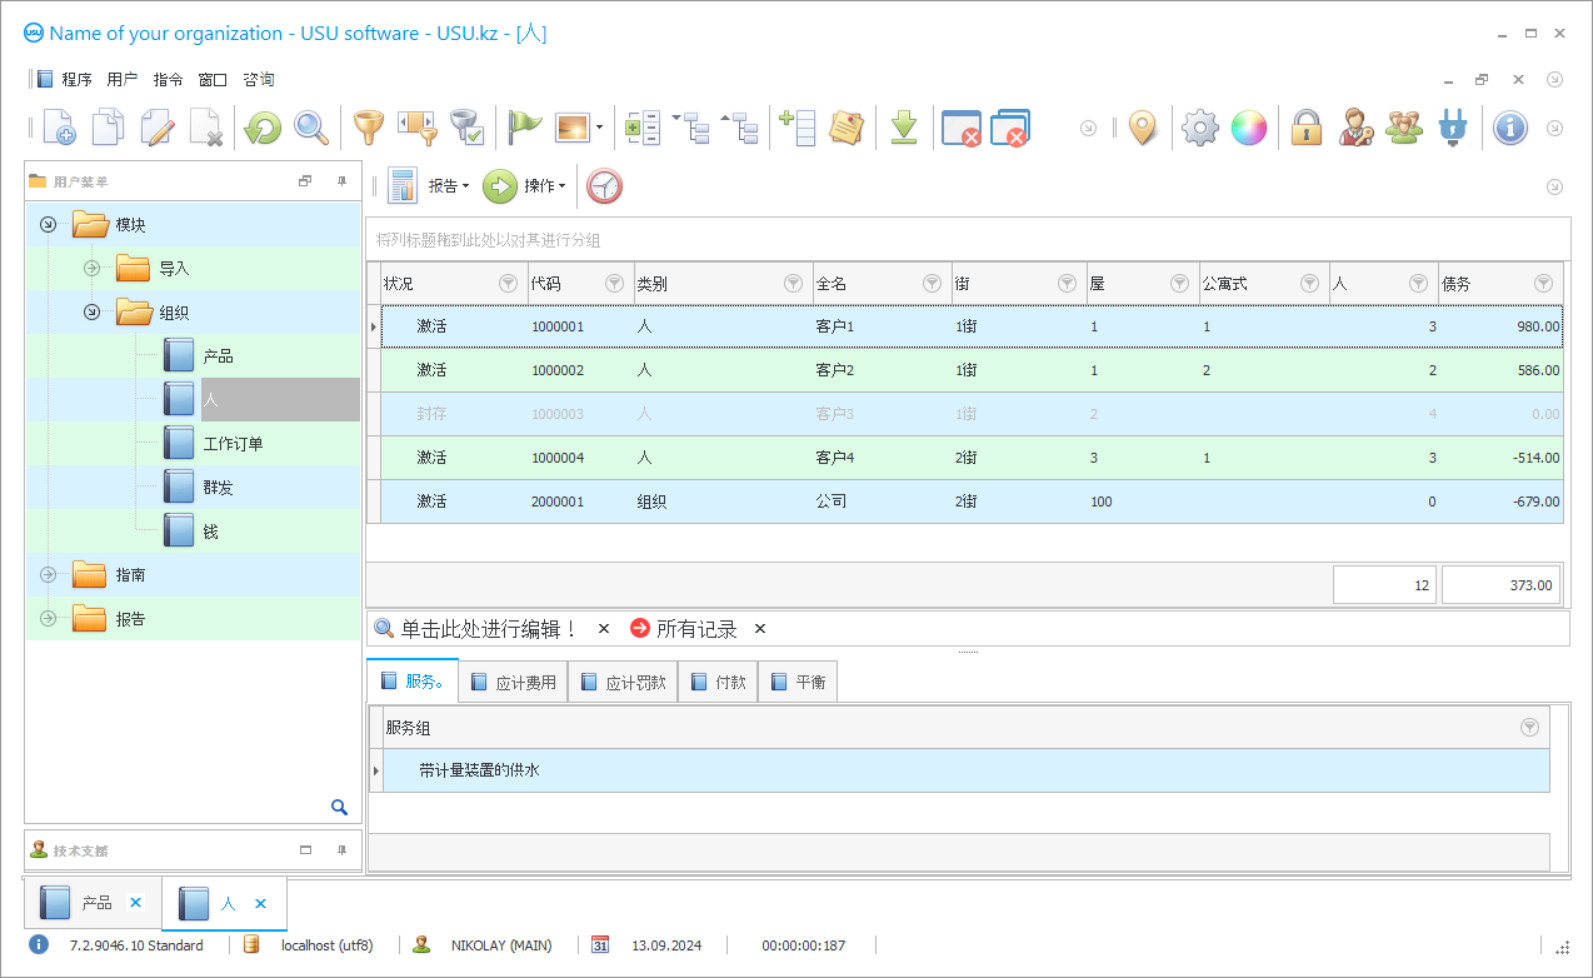Open filter for 代码 column
The height and width of the screenshot is (978, 1593).
(614, 284)
